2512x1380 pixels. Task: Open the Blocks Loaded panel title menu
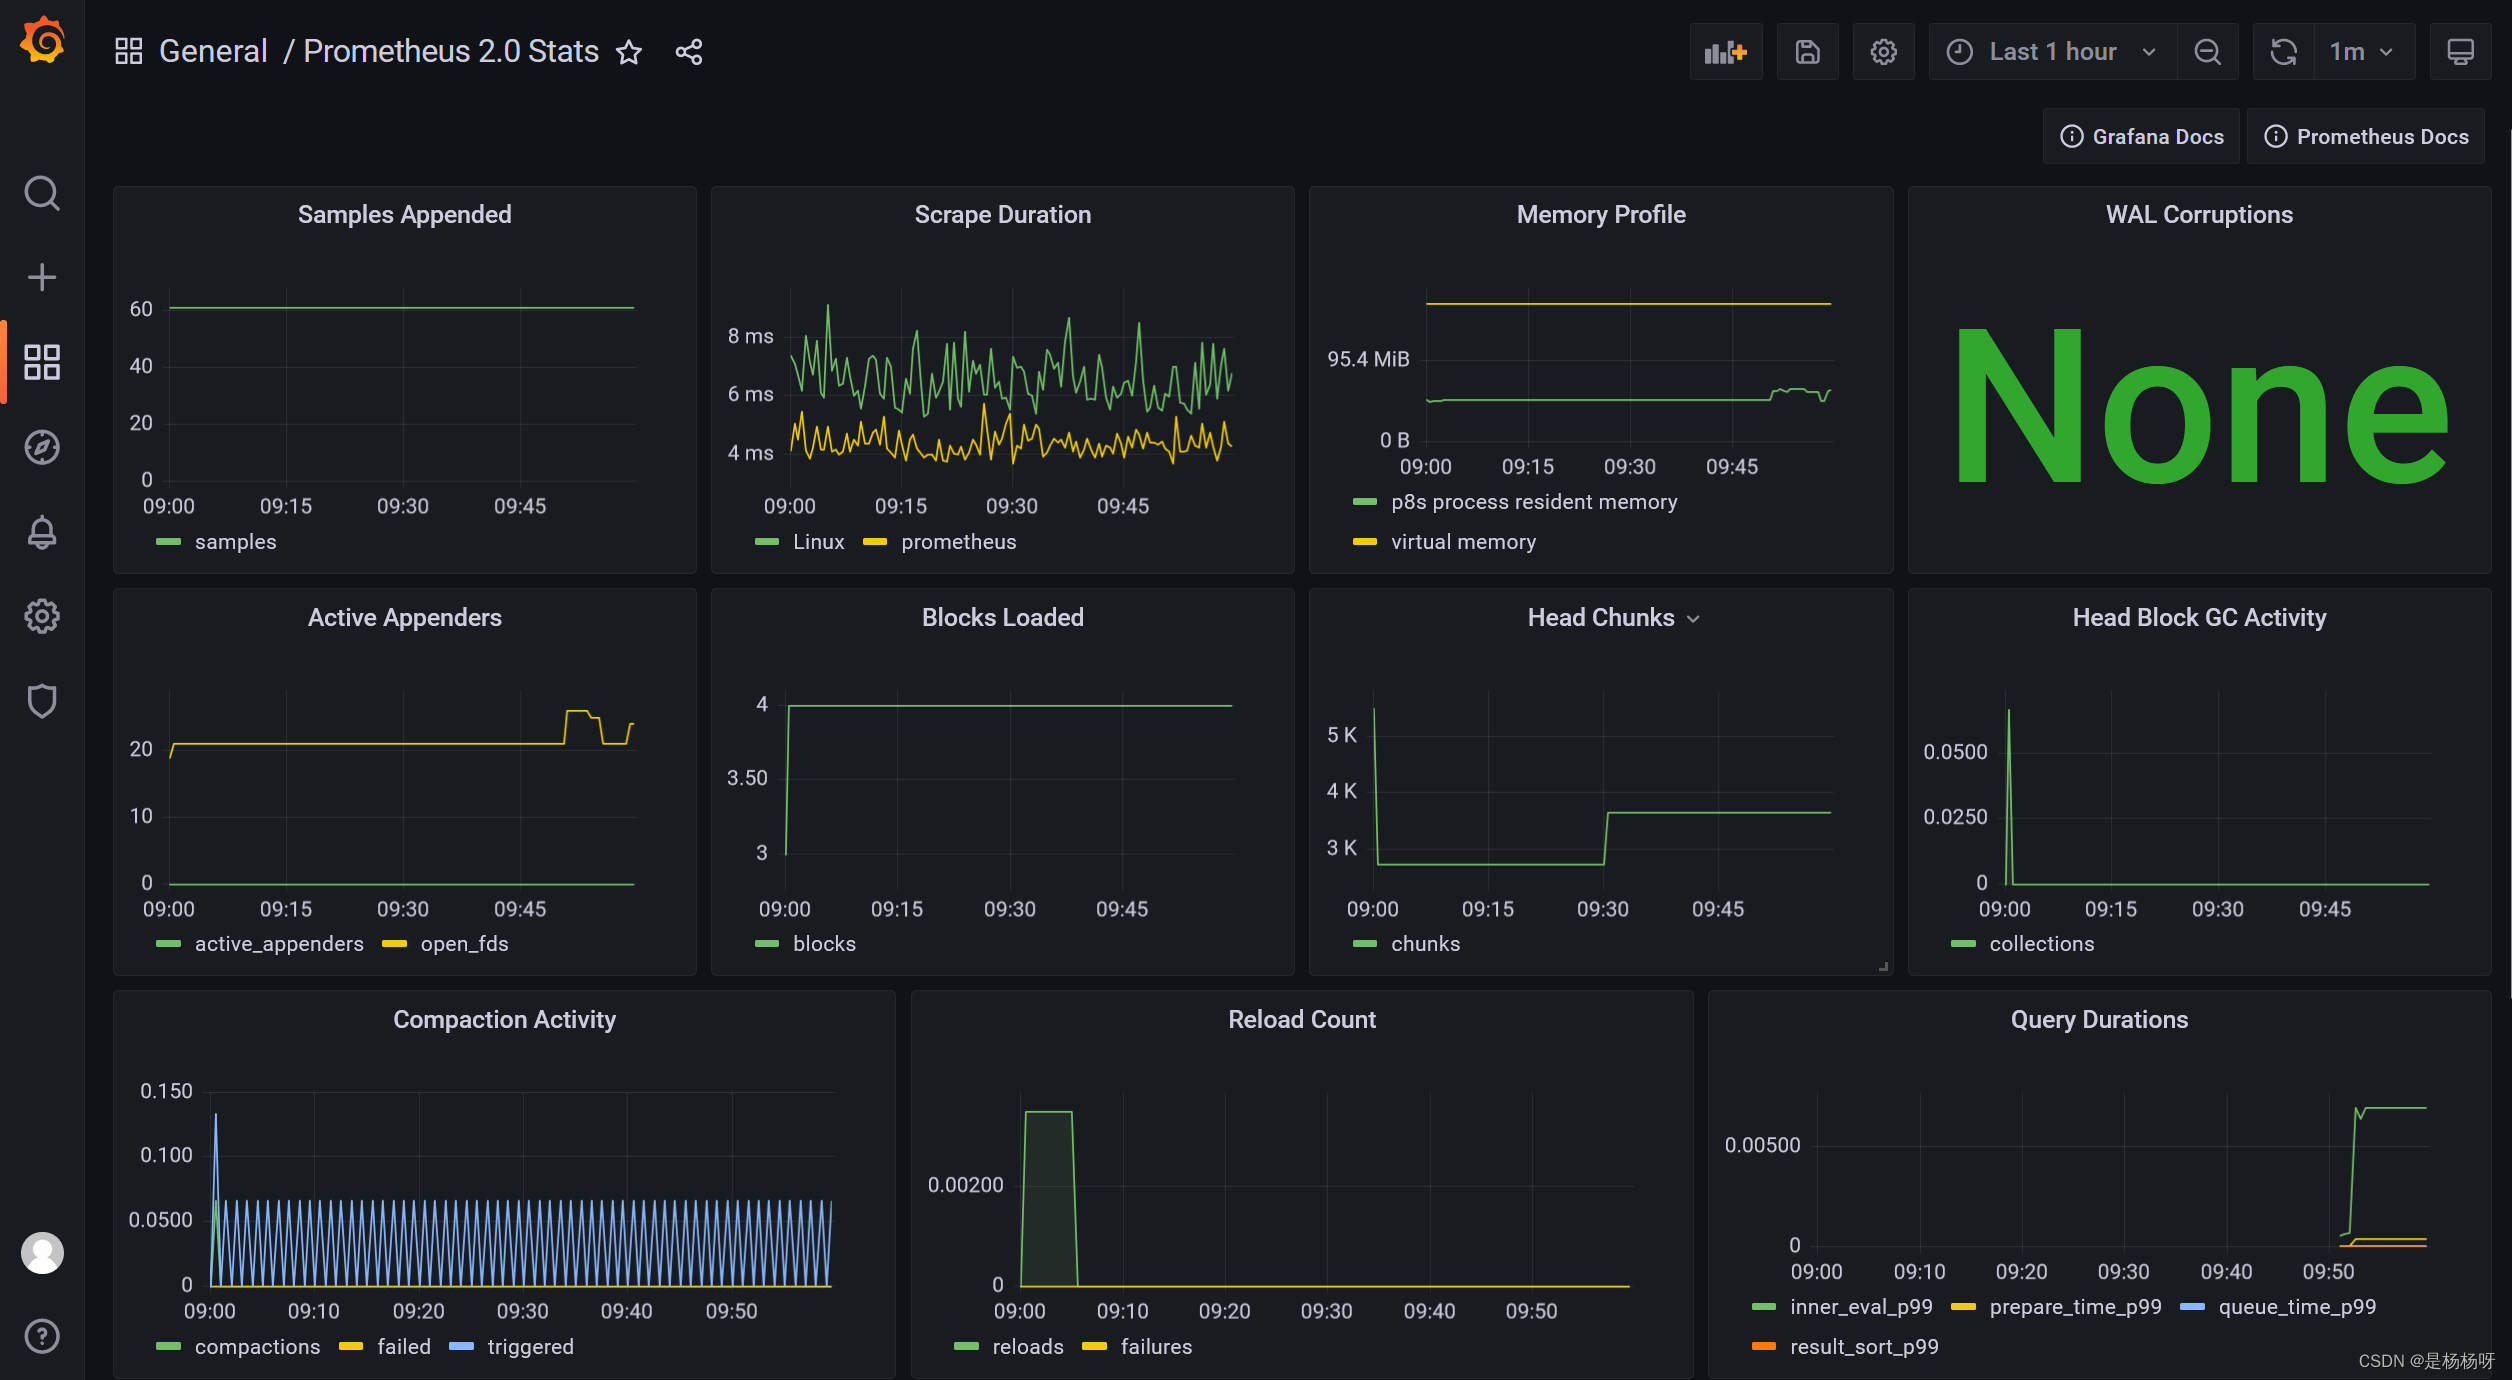[1002, 618]
